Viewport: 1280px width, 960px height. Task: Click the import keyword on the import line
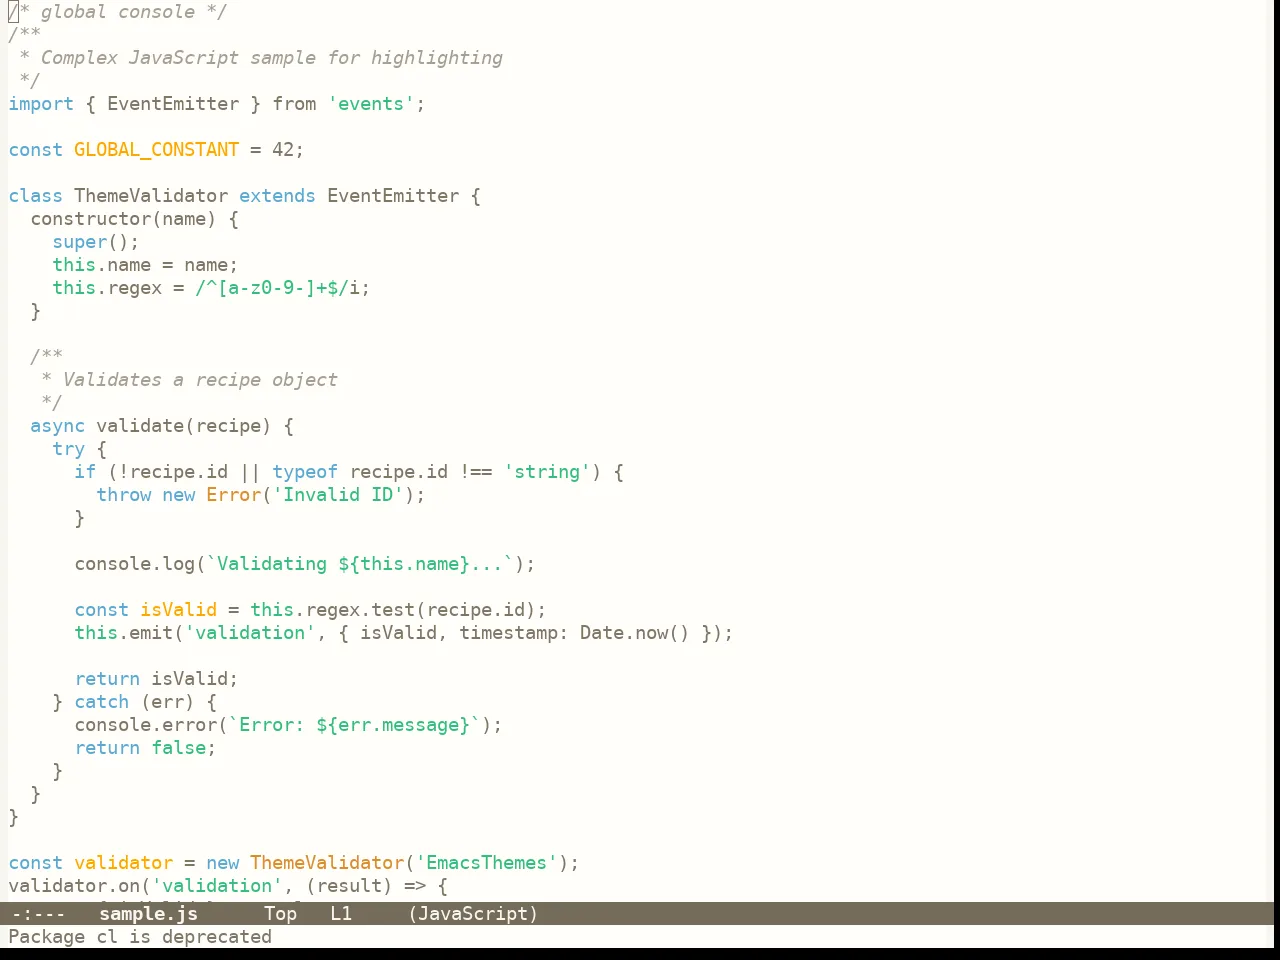pos(41,103)
